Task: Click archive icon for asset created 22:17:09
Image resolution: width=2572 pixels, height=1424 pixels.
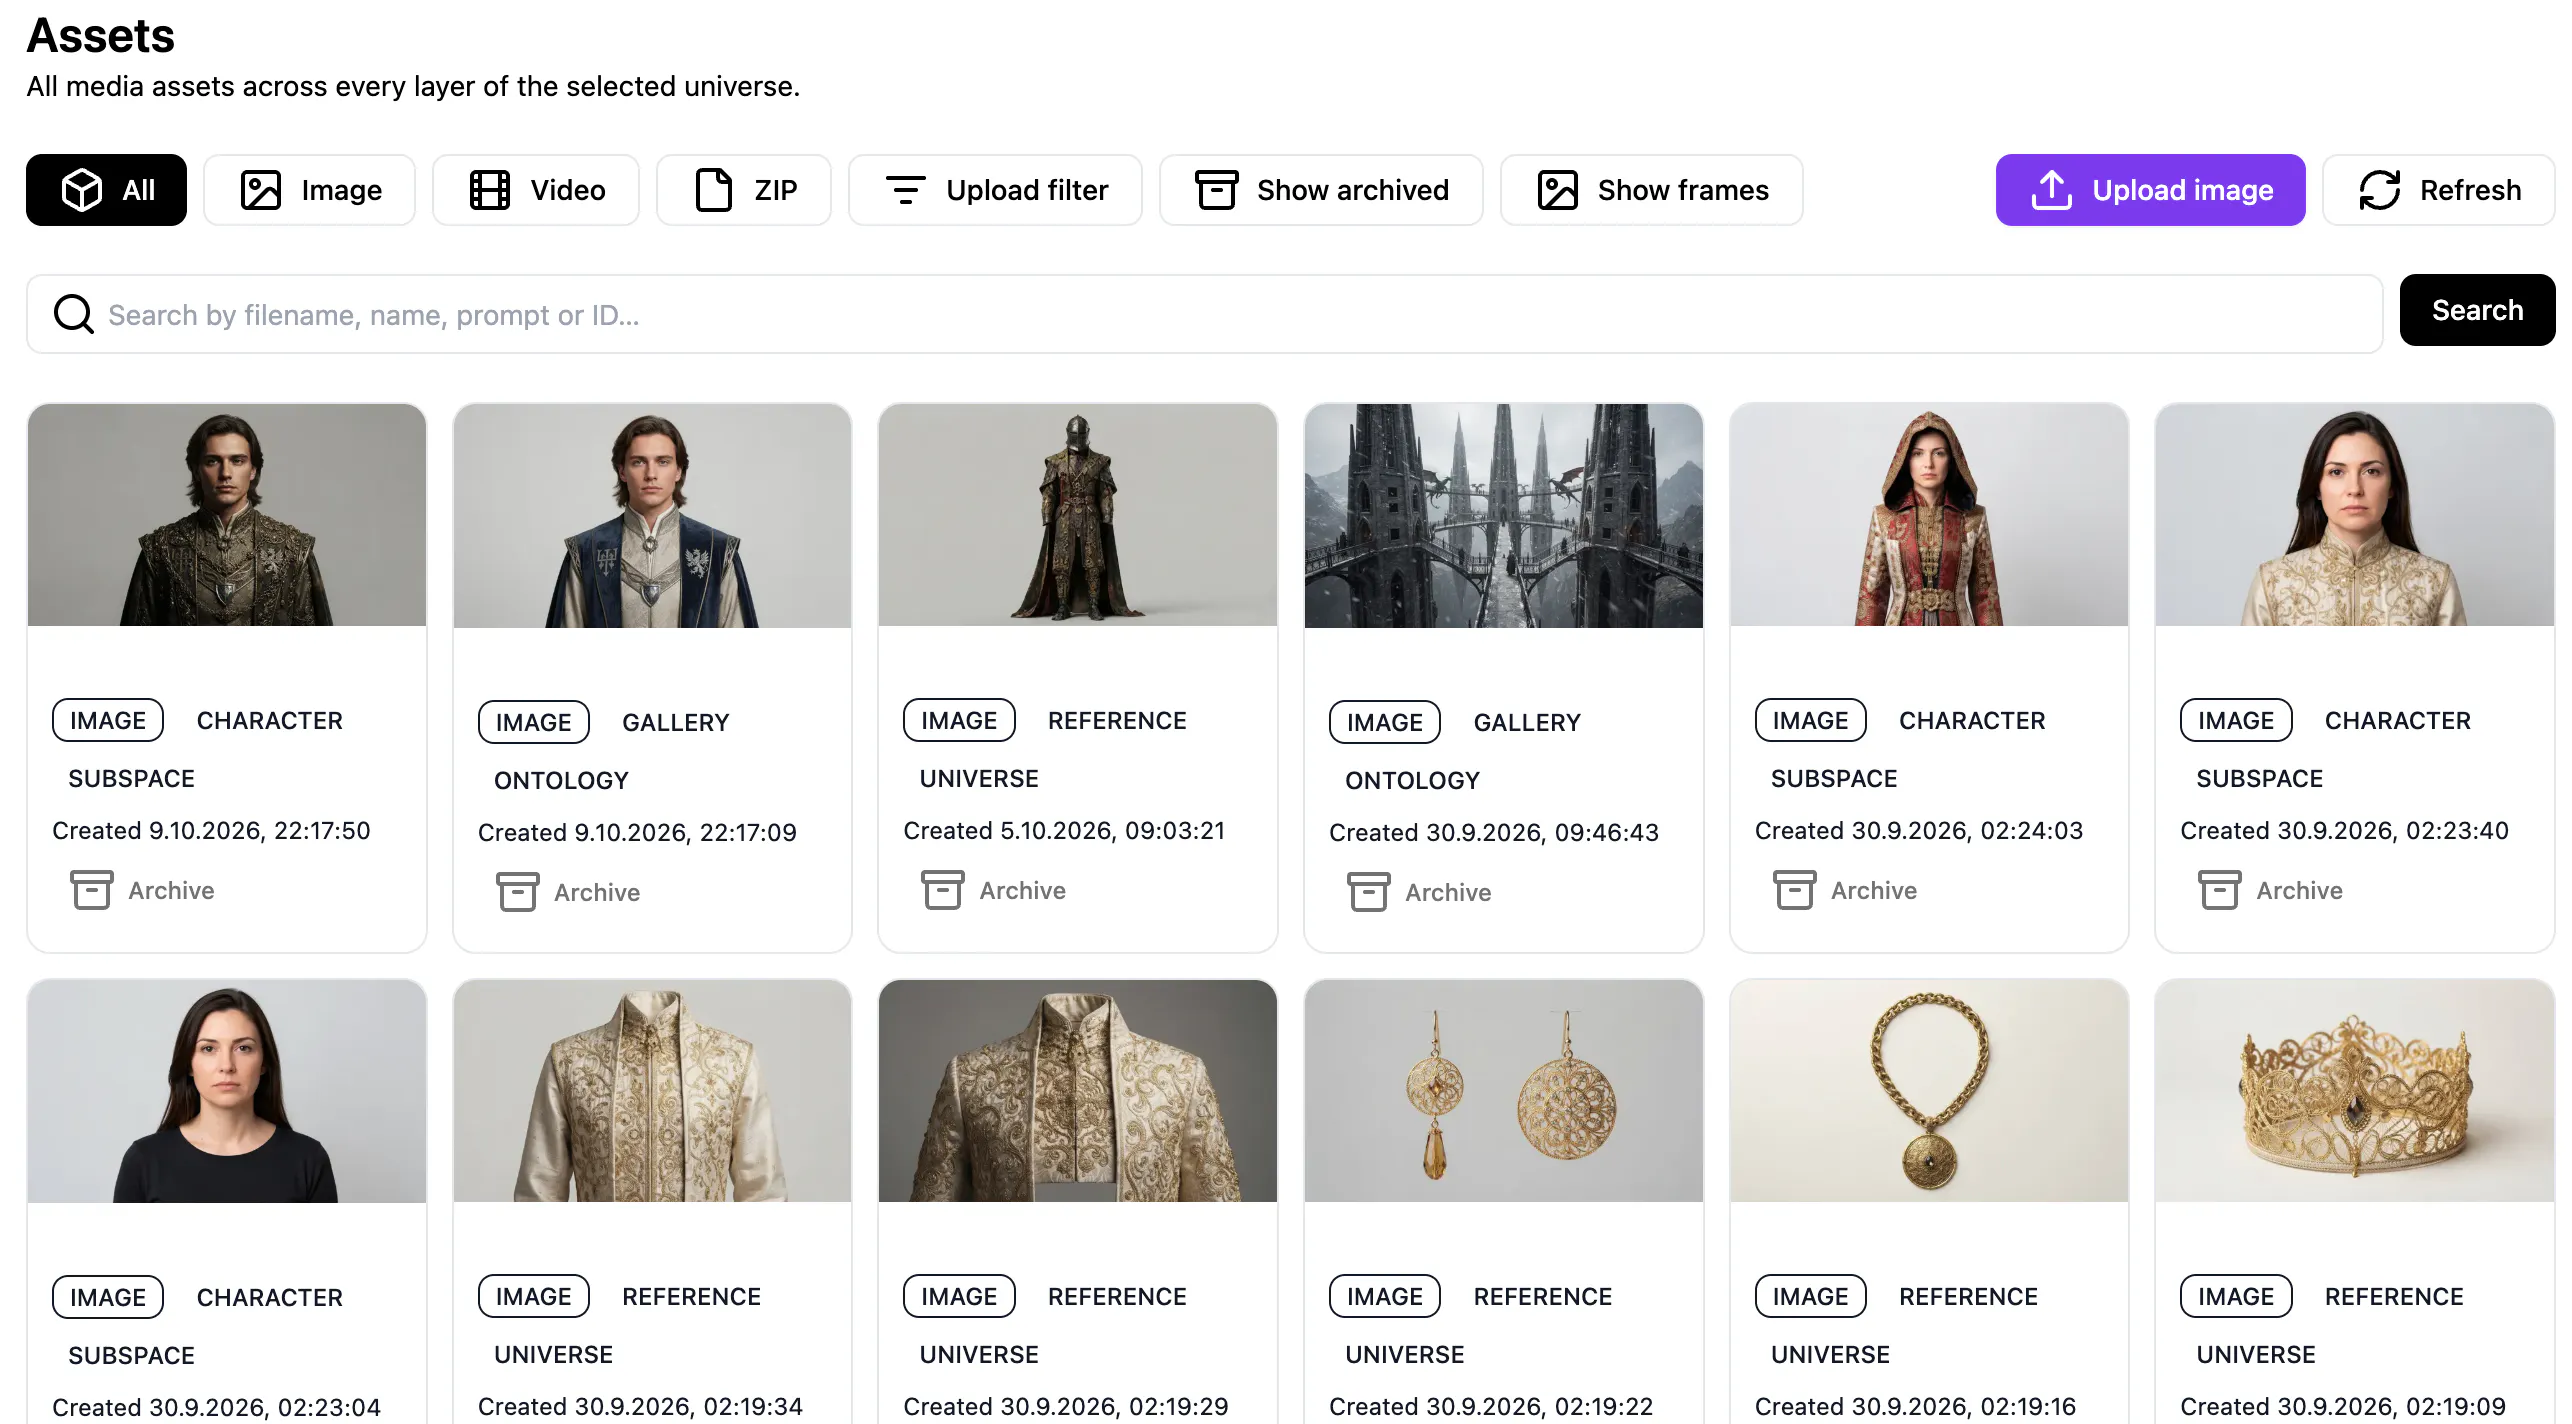Action: pyautogui.click(x=517, y=892)
